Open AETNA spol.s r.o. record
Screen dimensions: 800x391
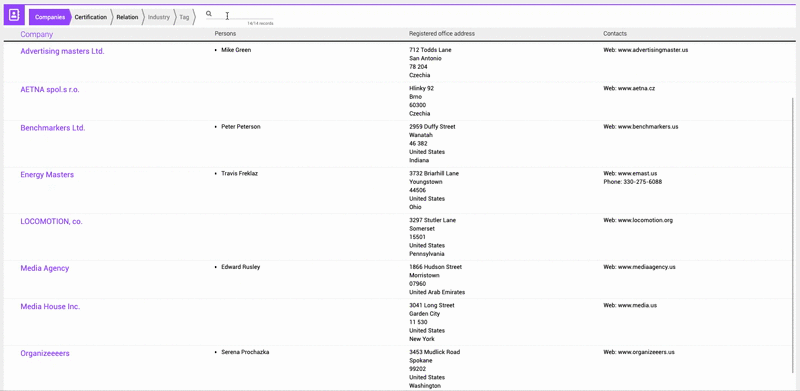[50, 89]
